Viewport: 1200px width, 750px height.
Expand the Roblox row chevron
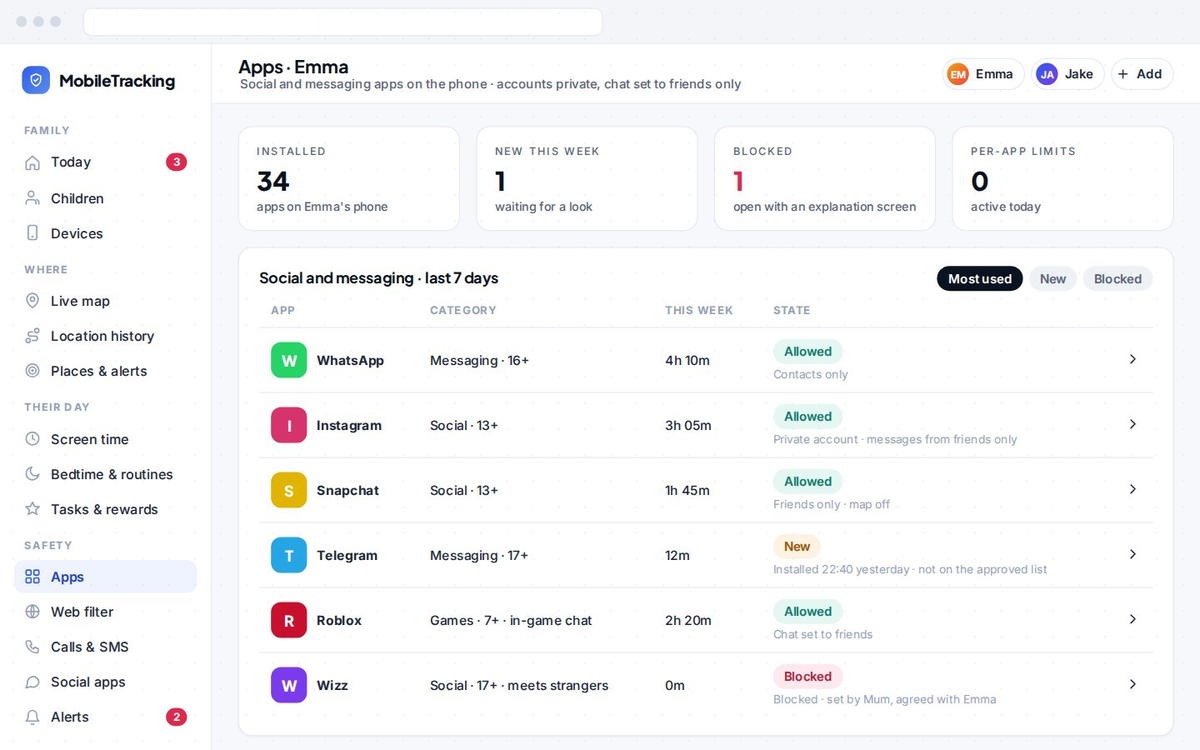coord(1133,619)
